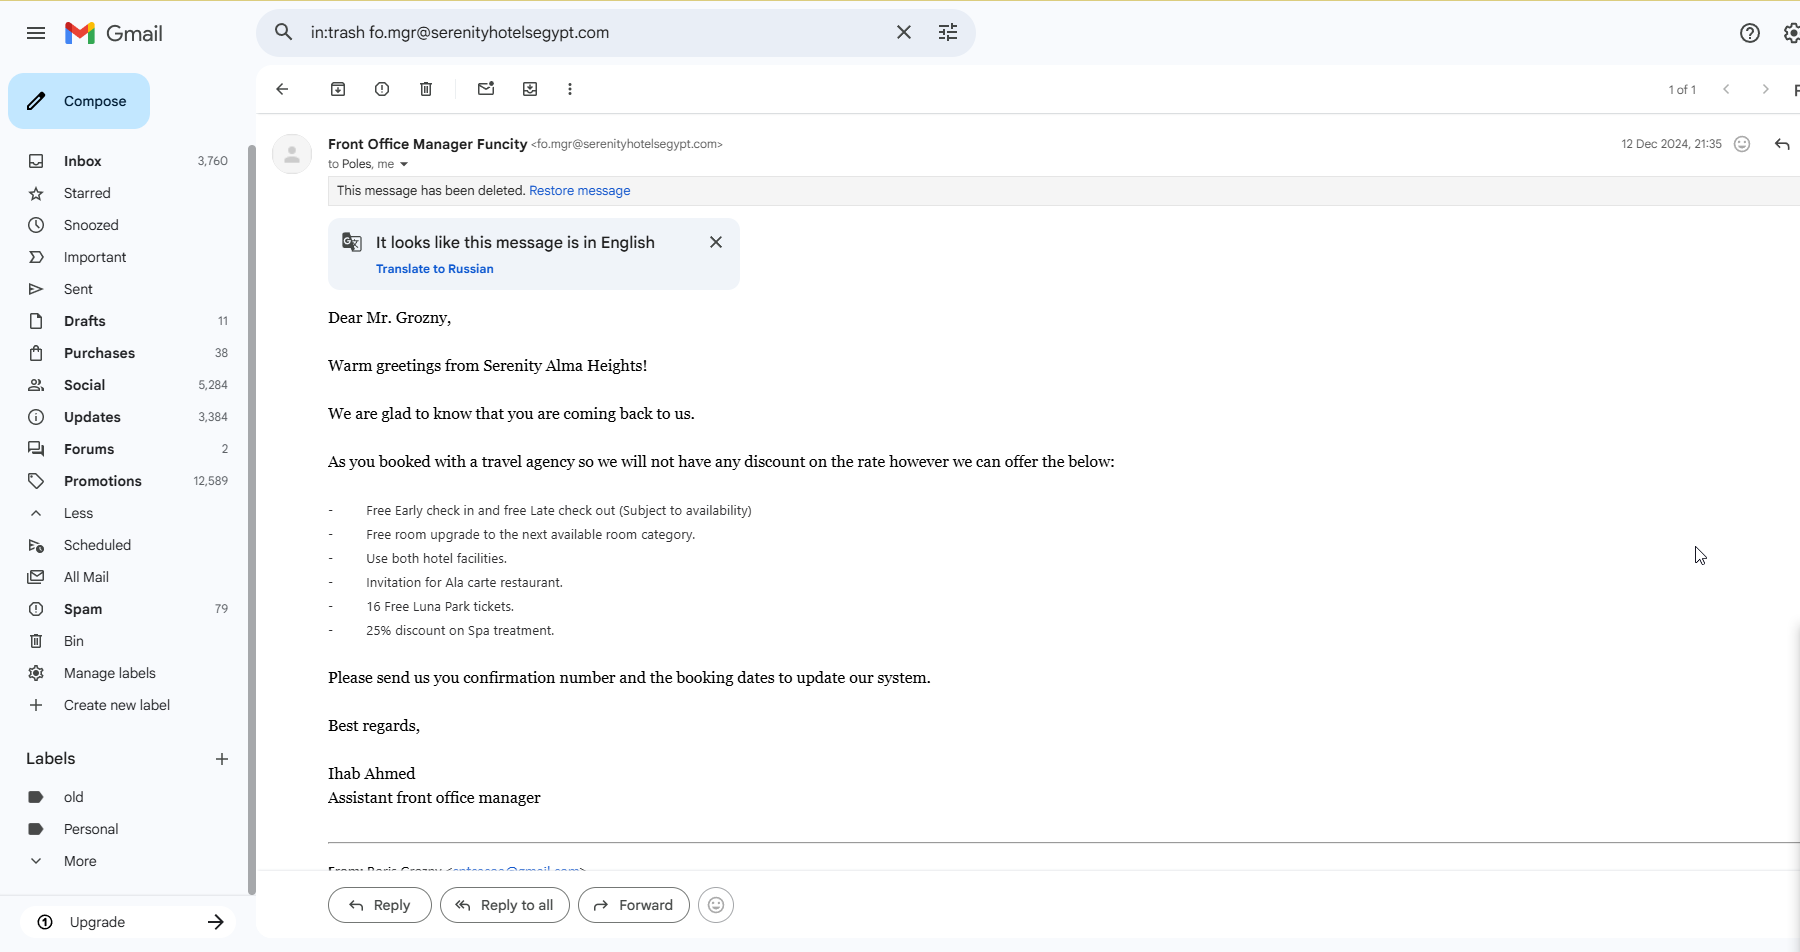This screenshot has width=1800, height=952.
Task: Expand More labels in sidebar
Action: [x=80, y=861]
